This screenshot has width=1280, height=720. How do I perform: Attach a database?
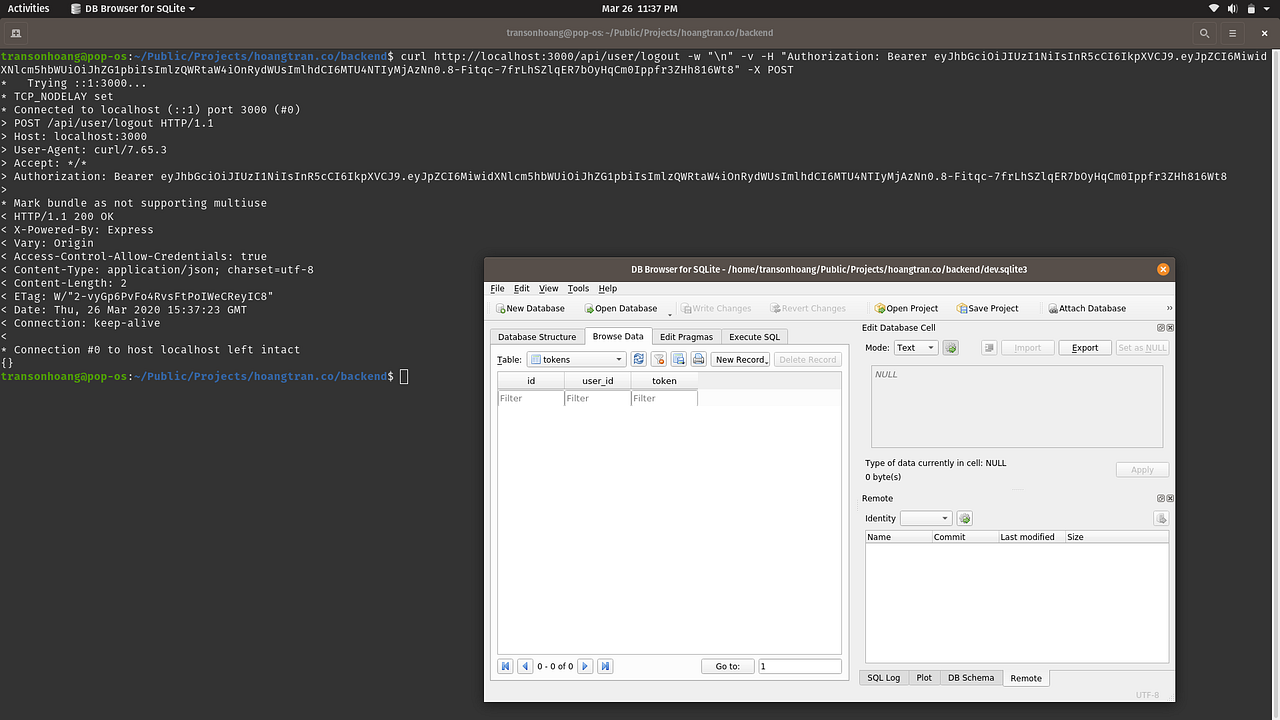click(1087, 308)
